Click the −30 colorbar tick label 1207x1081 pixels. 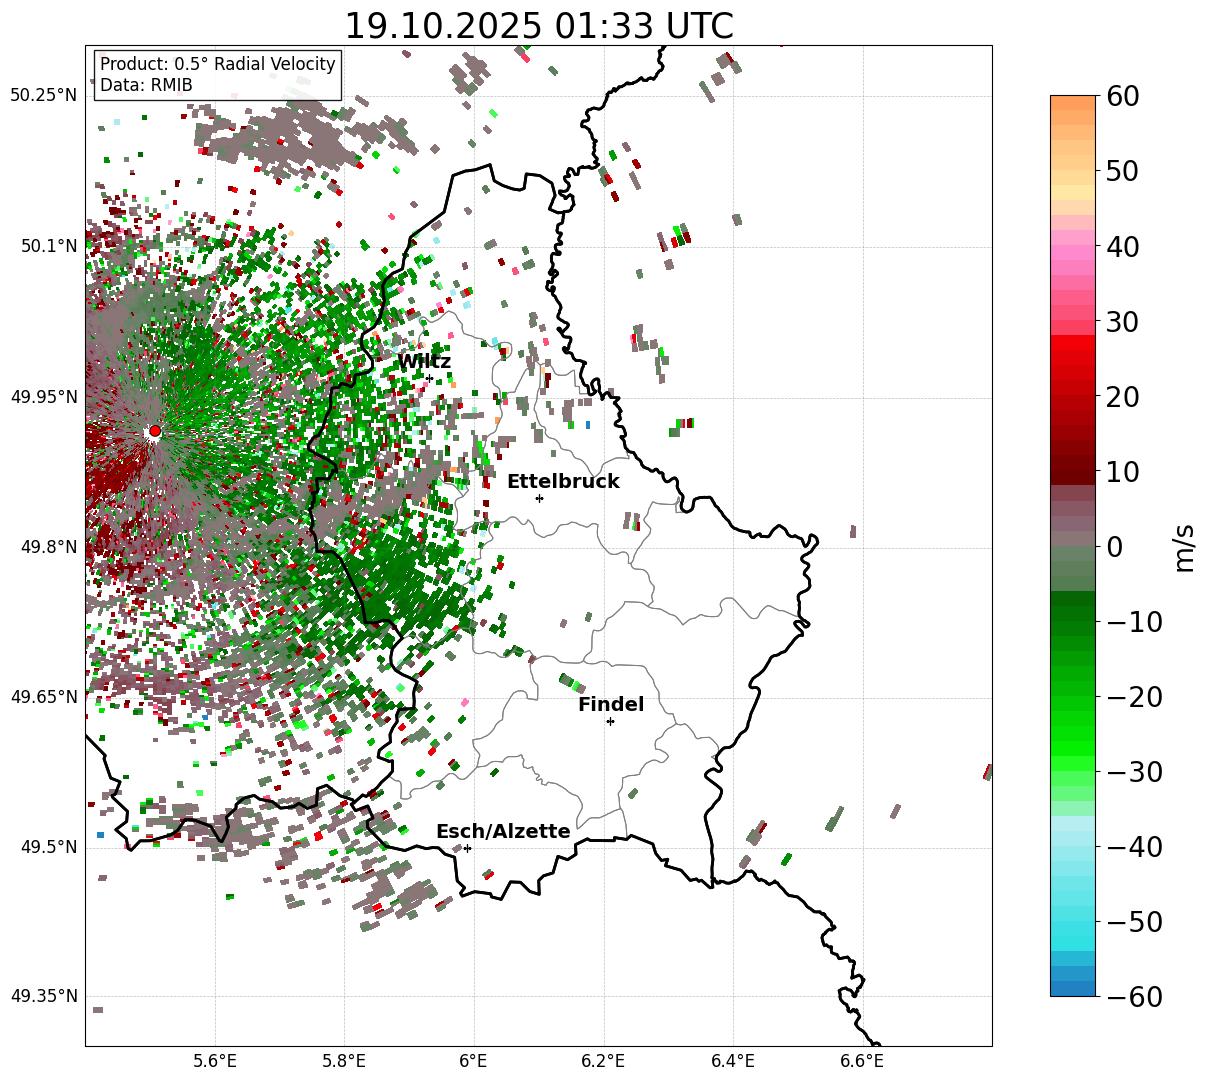1134,772
